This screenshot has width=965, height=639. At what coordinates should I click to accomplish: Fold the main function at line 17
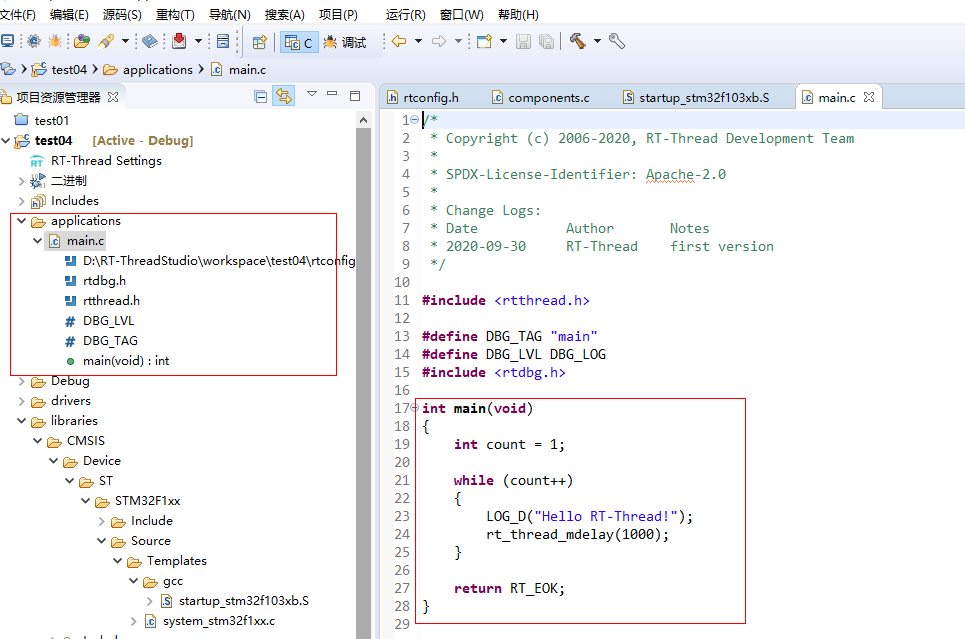[x=415, y=408]
